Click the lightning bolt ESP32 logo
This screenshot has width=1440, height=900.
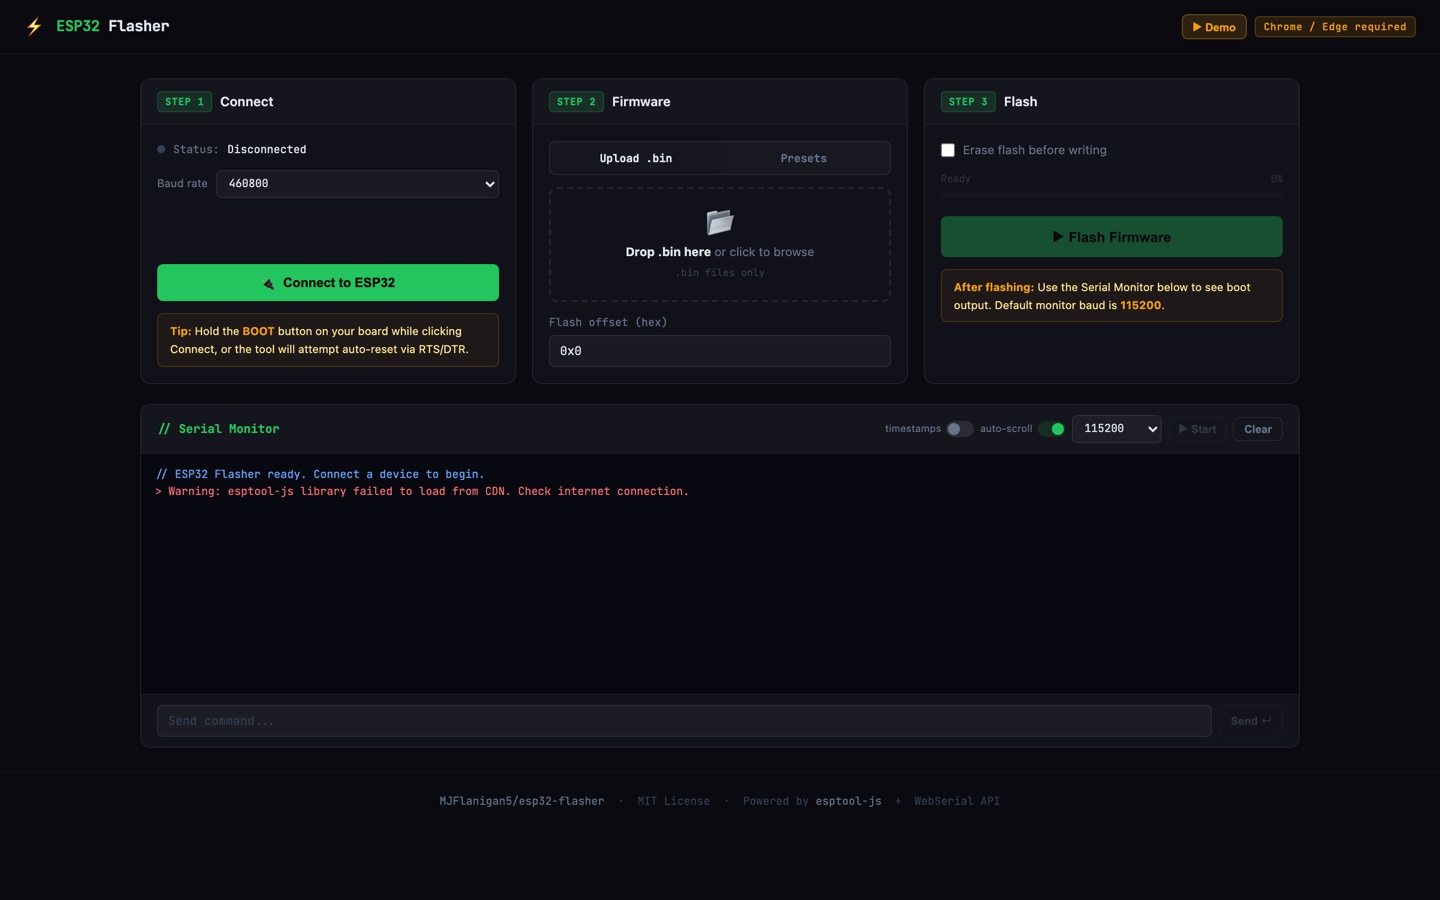point(33,26)
